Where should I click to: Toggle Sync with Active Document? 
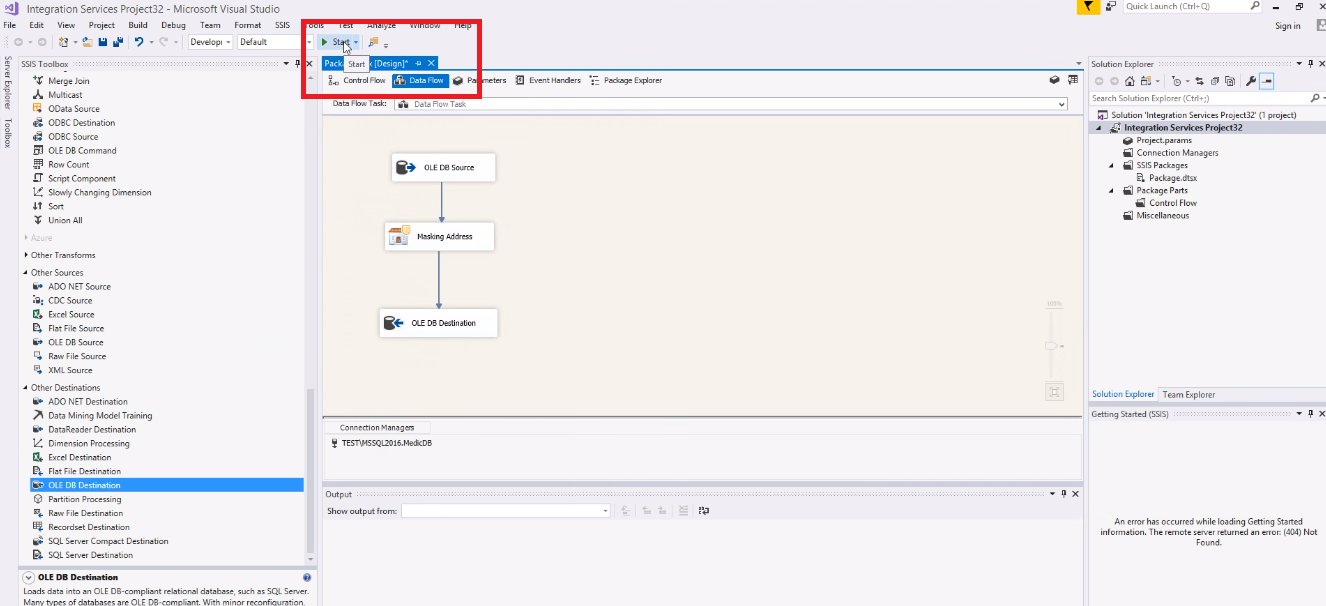point(1199,81)
